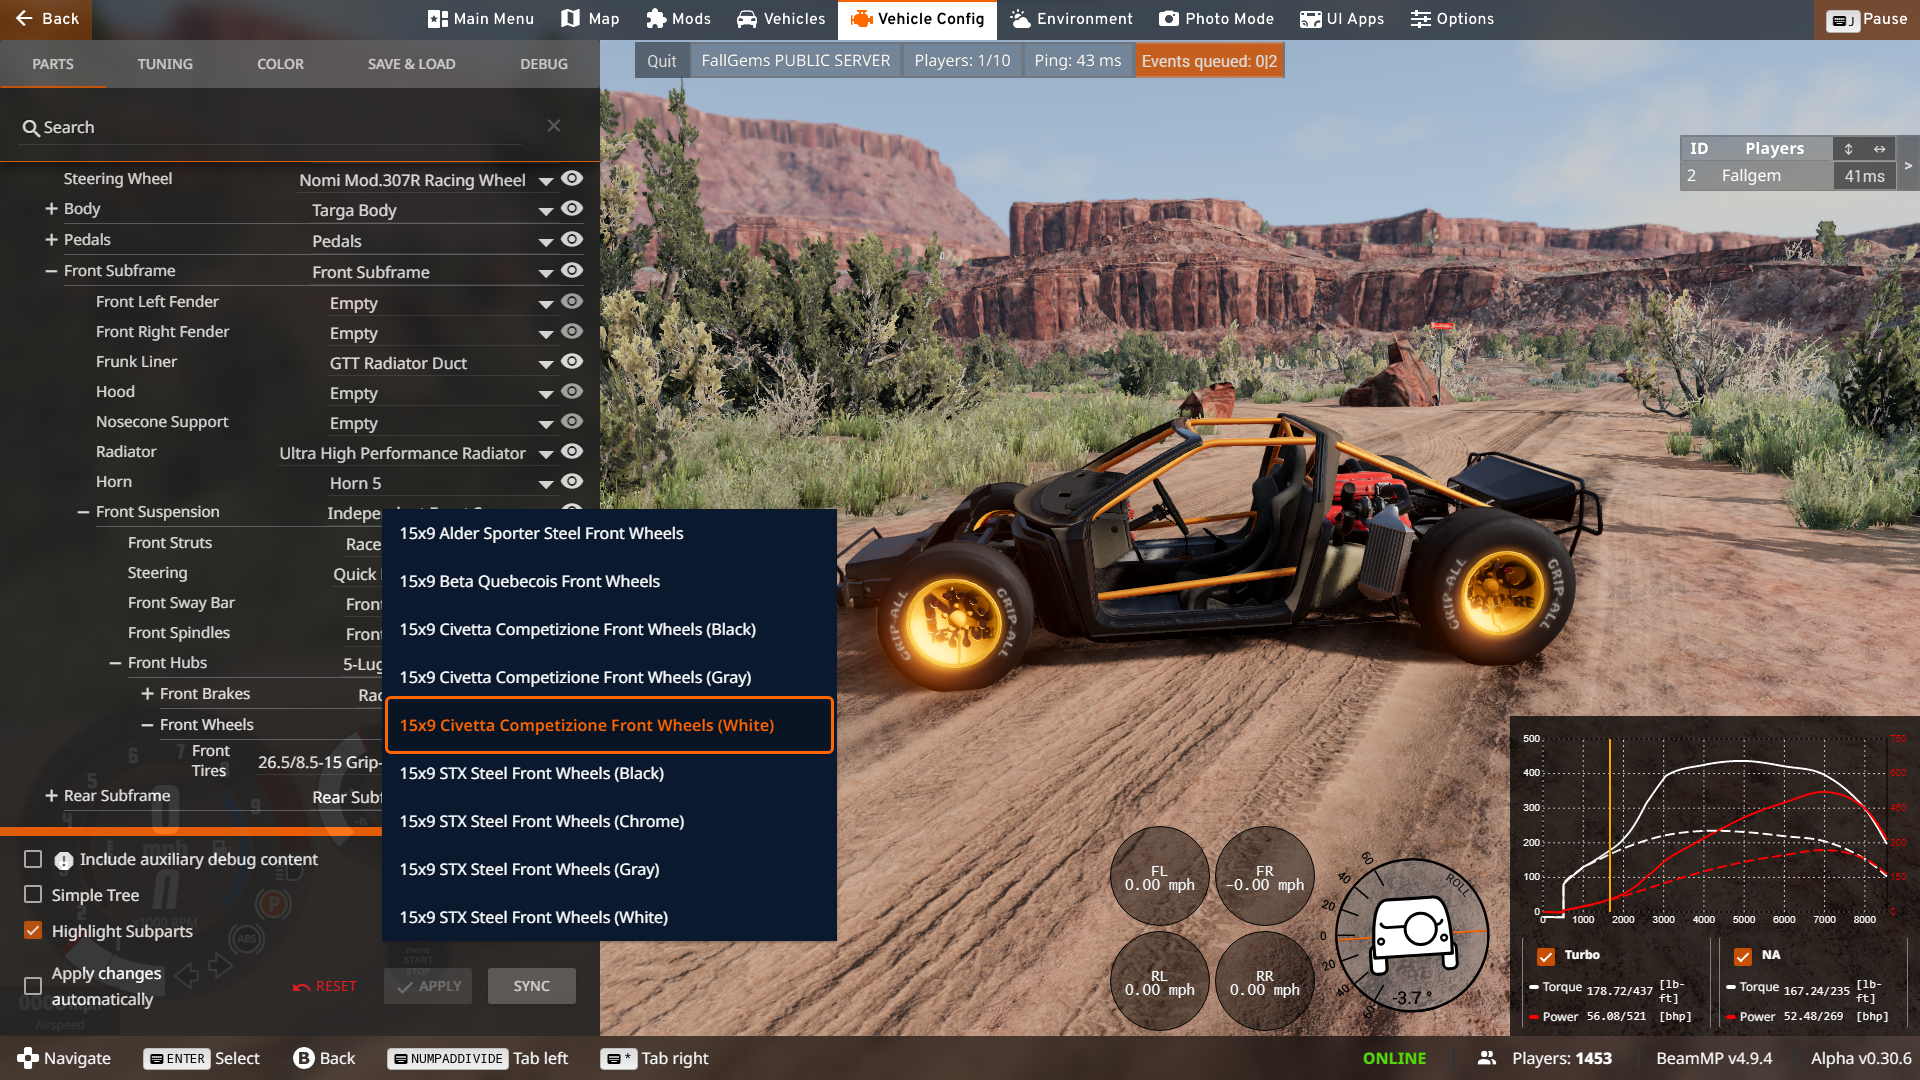Open the Main Menu icon
The height and width of the screenshot is (1080, 1920).
pyautogui.click(x=437, y=19)
